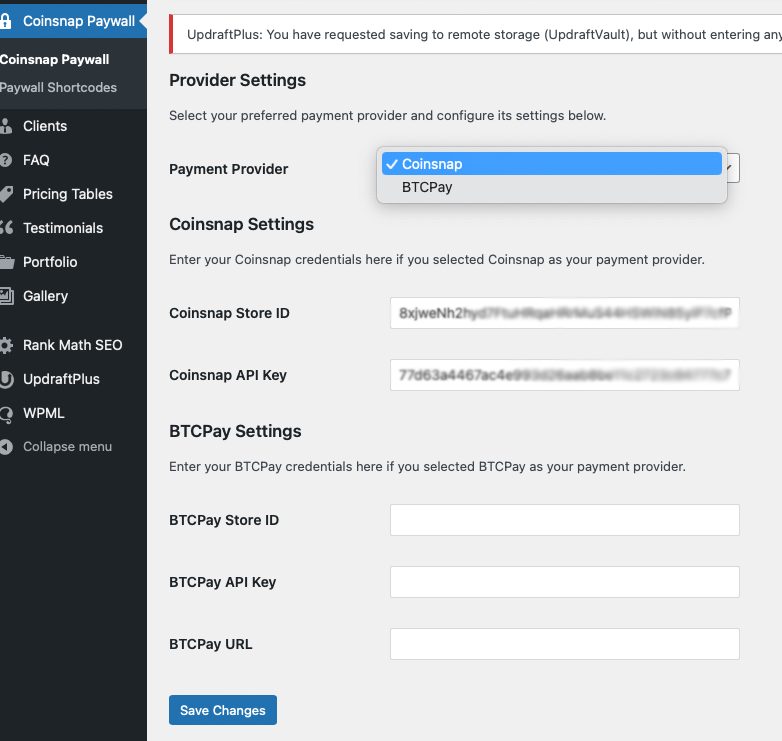This screenshot has width=782, height=741.
Task: Click the Save Changes button
Action: pos(222,710)
